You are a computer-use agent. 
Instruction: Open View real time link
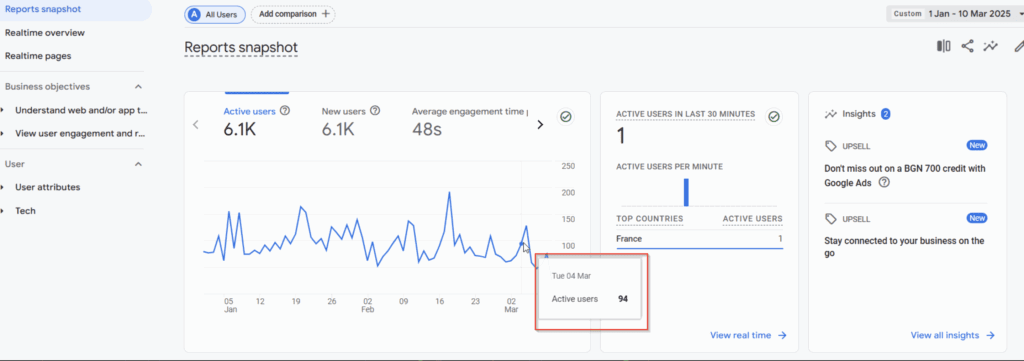(748, 336)
